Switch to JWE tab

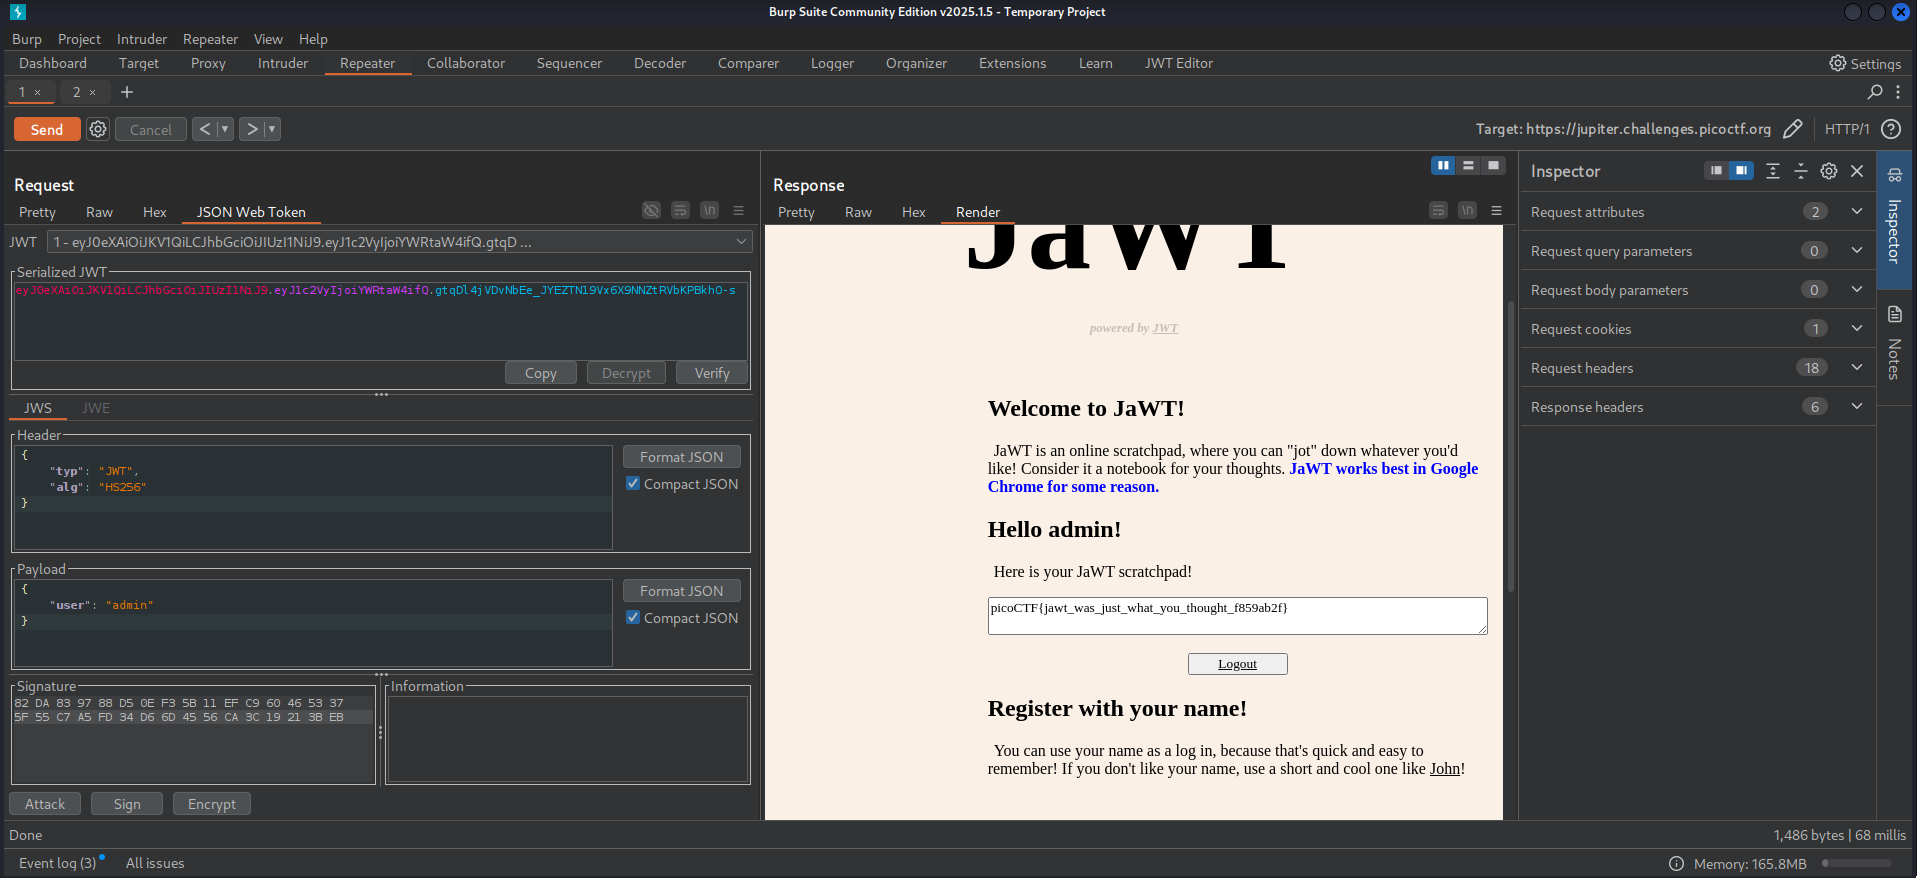(x=96, y=408)
